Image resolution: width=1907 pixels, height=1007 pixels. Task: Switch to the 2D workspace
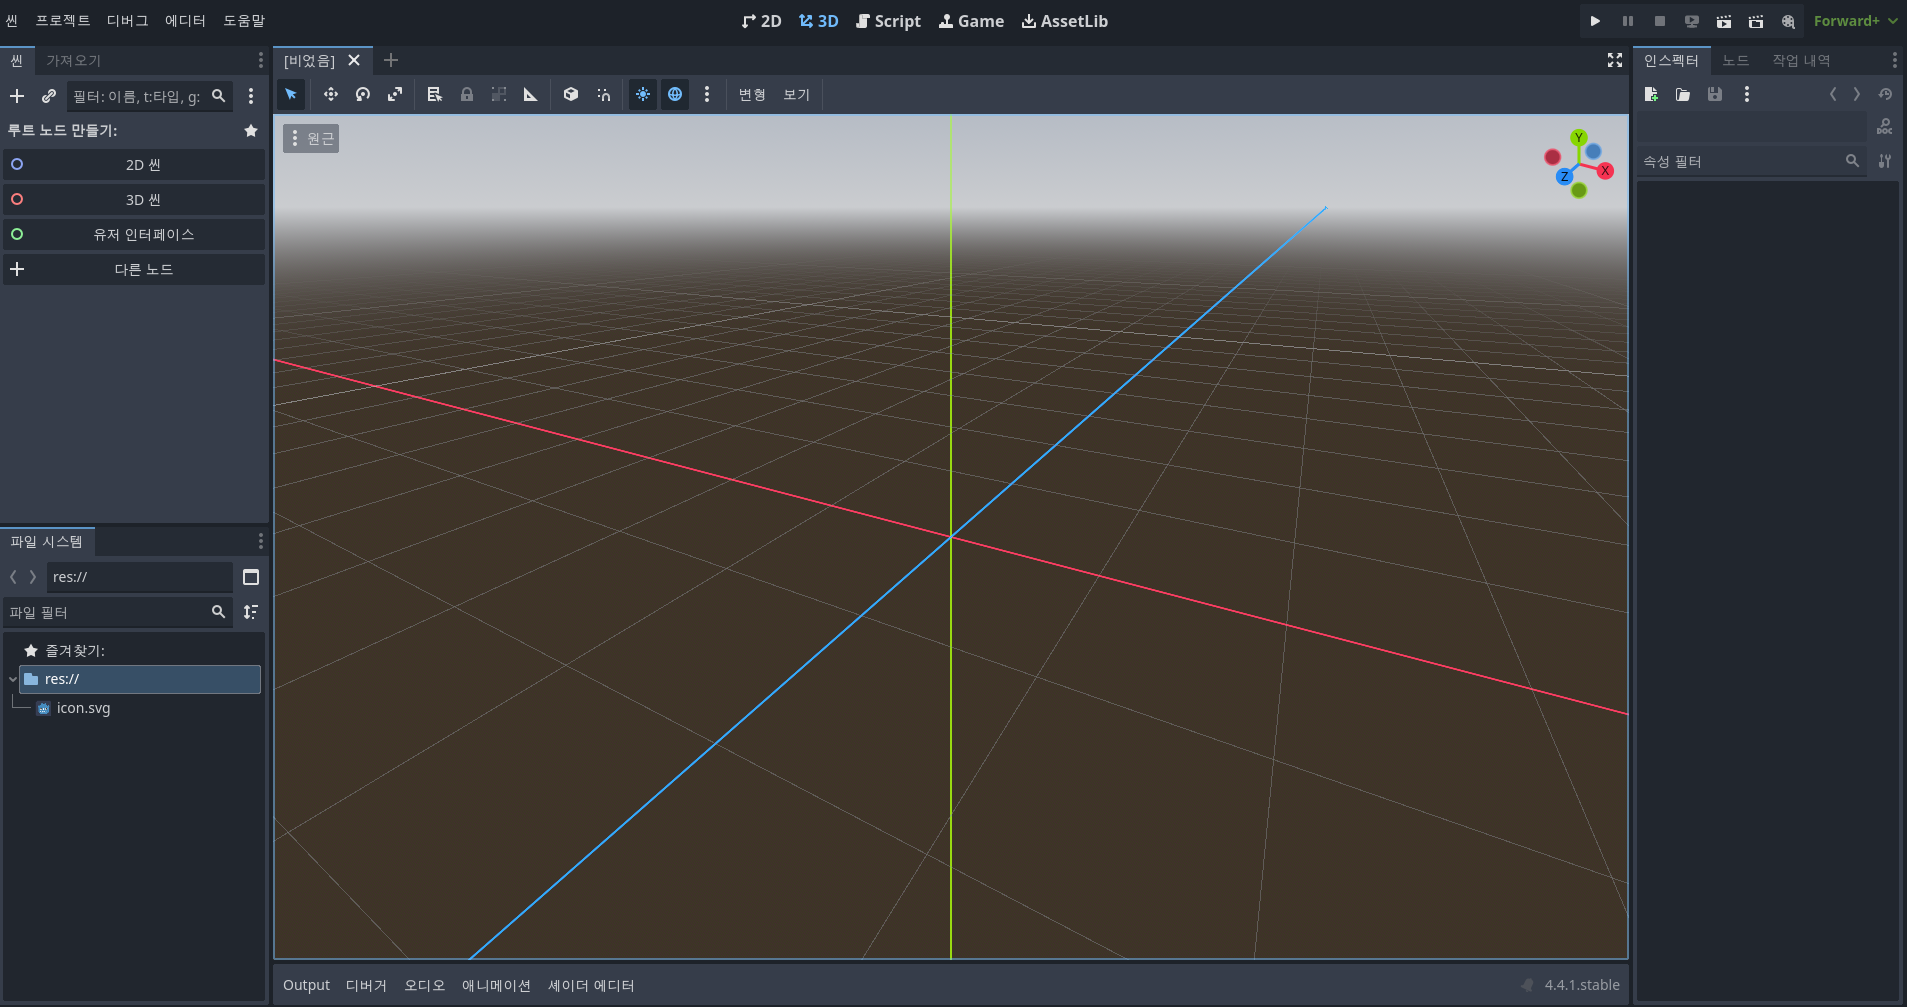(761, 21)
